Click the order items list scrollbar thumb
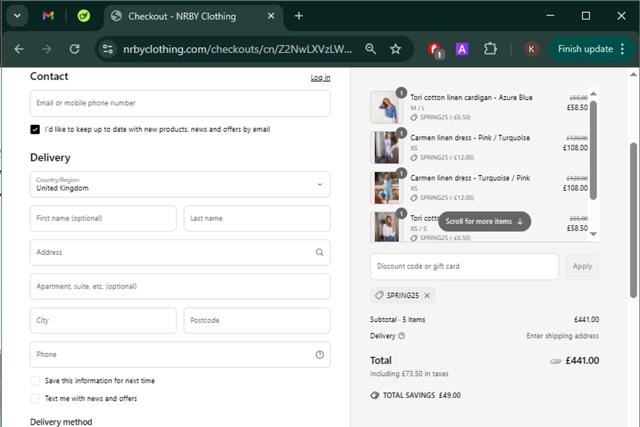This screenshot has width=640, height=427. coord(593,150)
